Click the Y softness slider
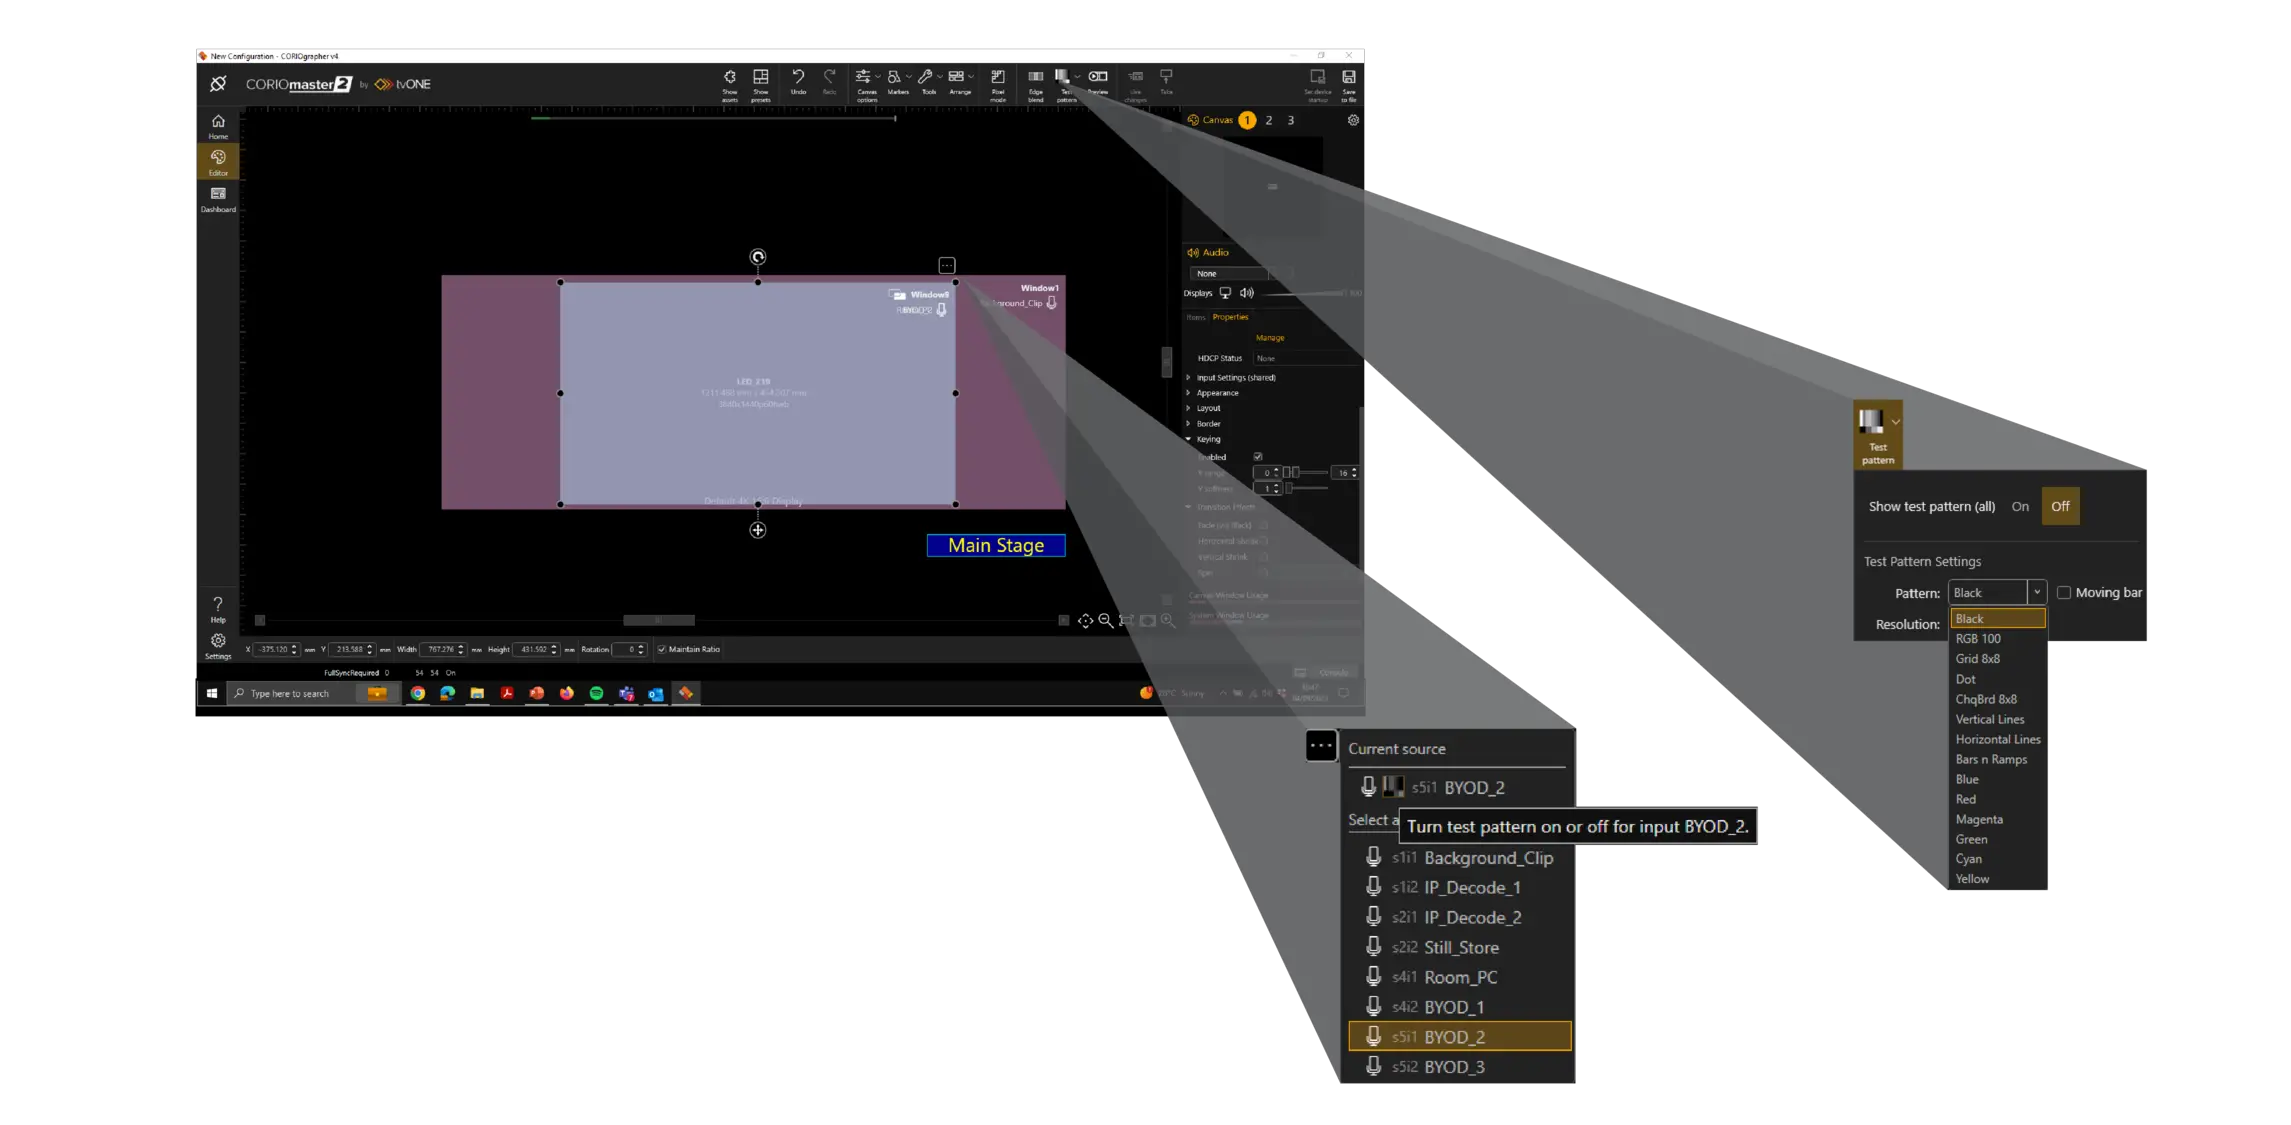 pos(1307,488)
